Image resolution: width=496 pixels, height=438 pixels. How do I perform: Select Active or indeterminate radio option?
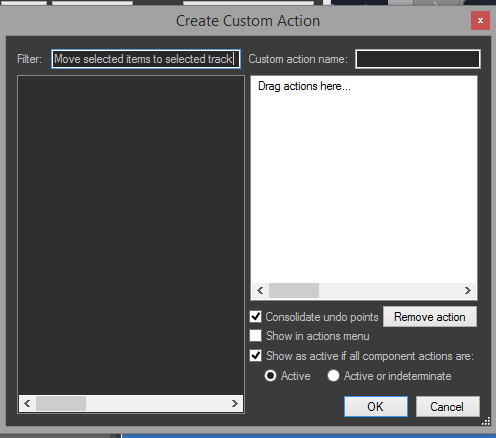(333, 376)
